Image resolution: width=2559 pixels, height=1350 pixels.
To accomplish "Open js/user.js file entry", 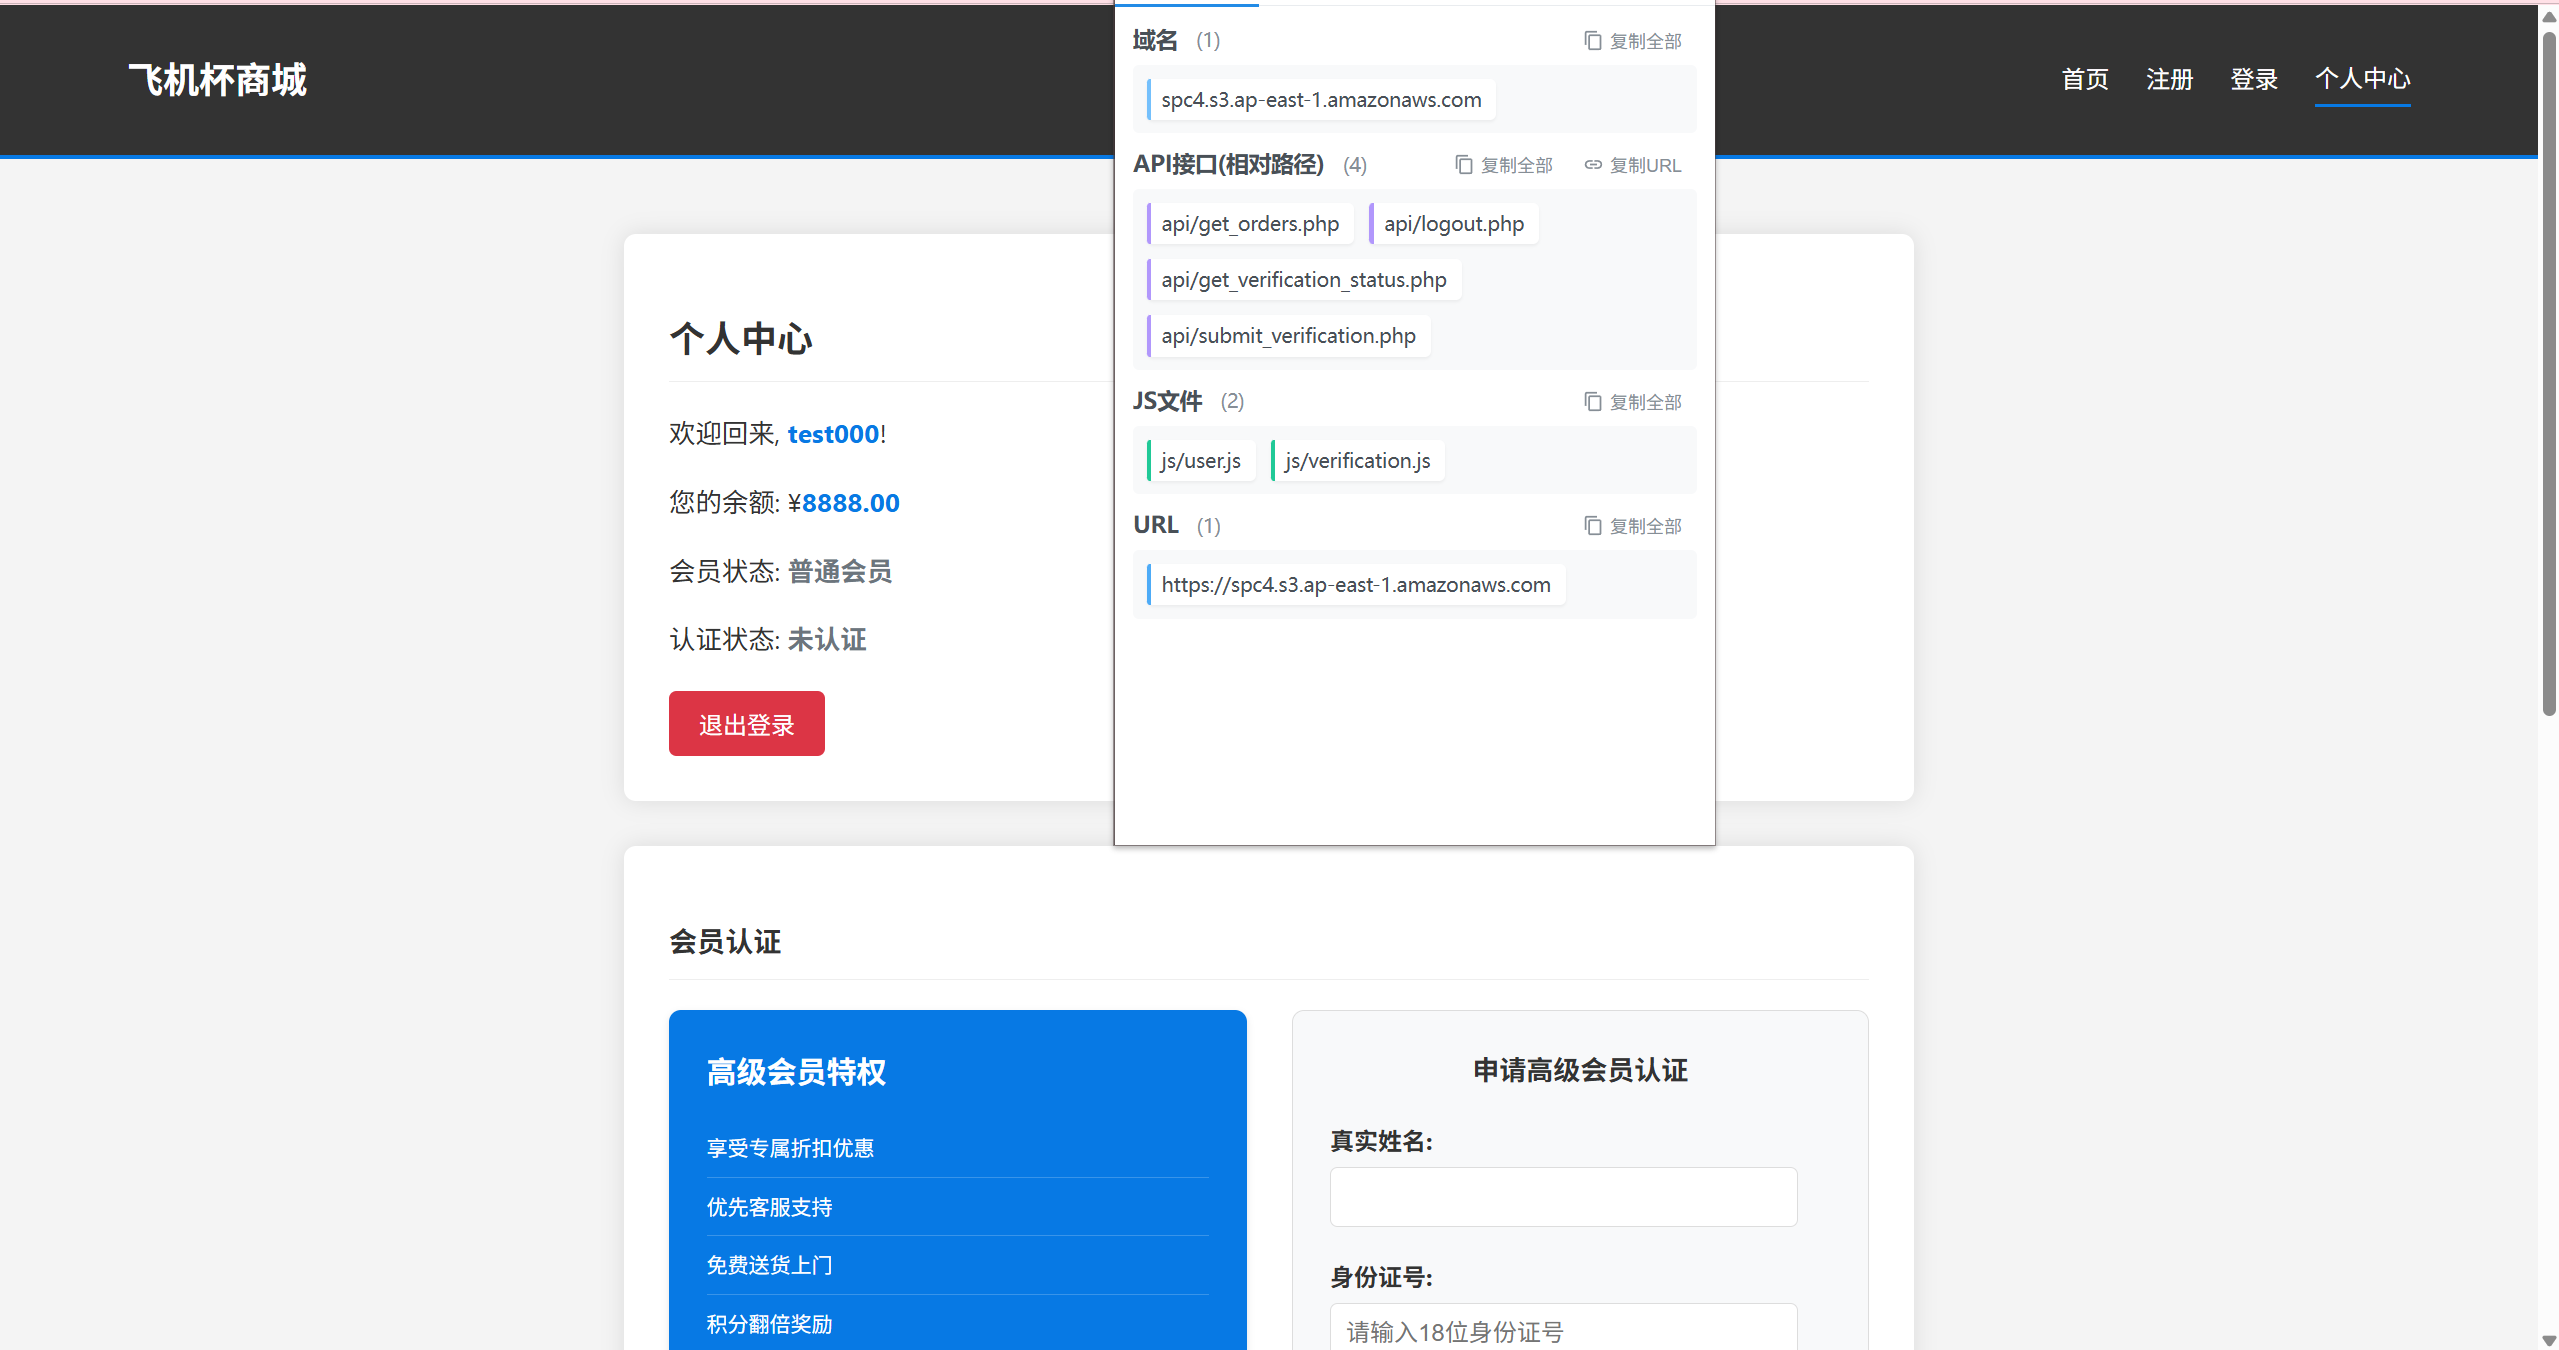I will (x=1200, y=461).
